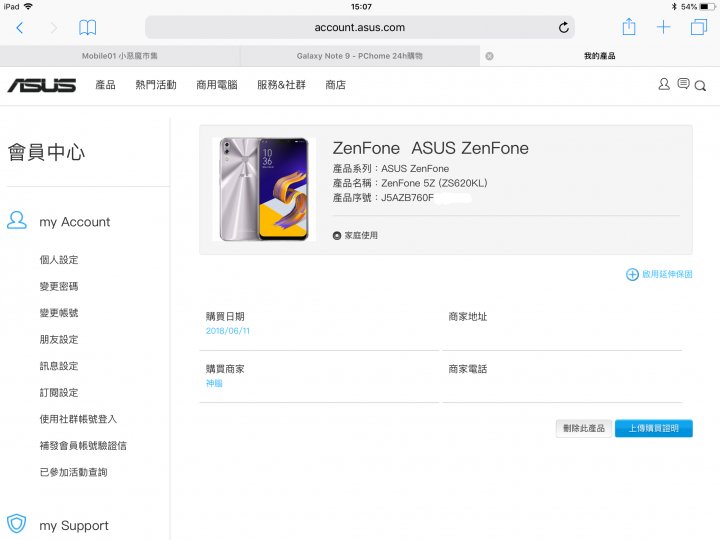Open the 熱門活動 menu
Image resolution: width=720 pixels, height=540 pixels.
pos(156,85)
